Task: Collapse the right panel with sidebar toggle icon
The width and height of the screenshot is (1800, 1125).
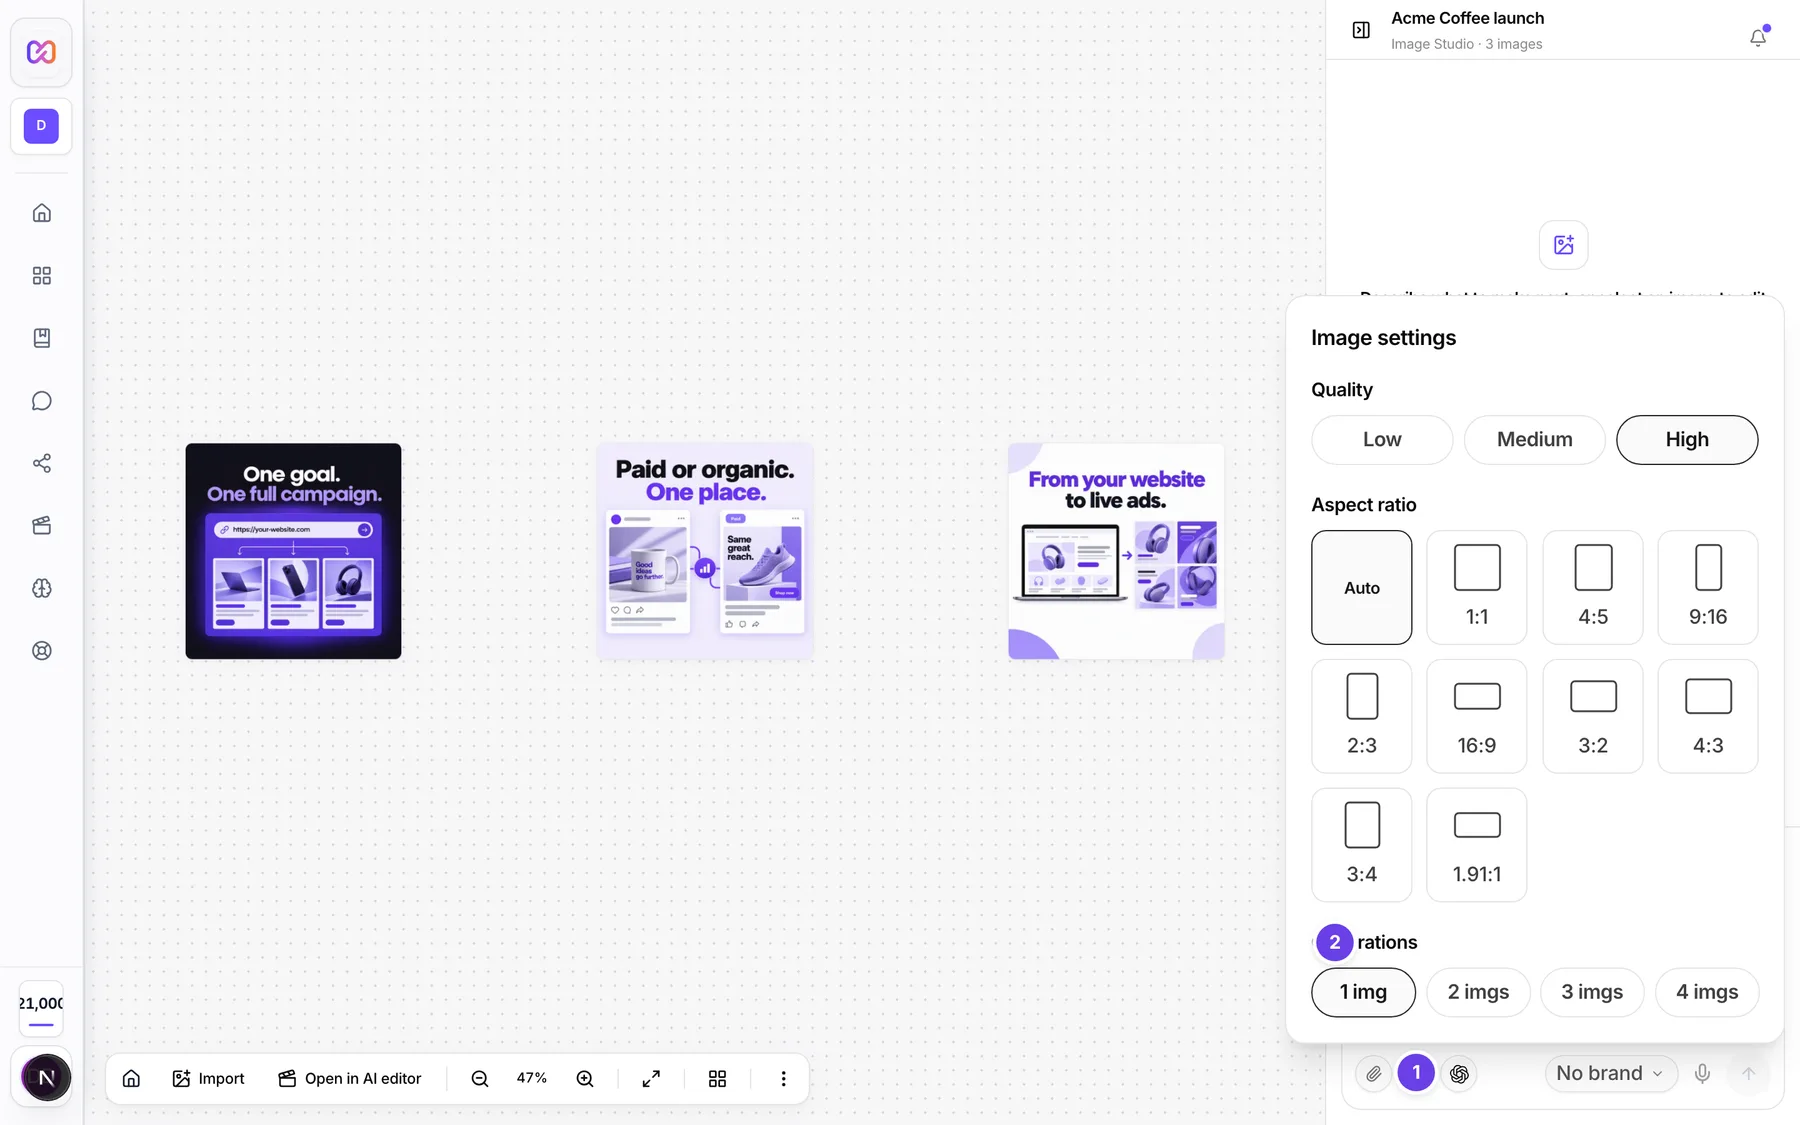Action: (1361, 30)
